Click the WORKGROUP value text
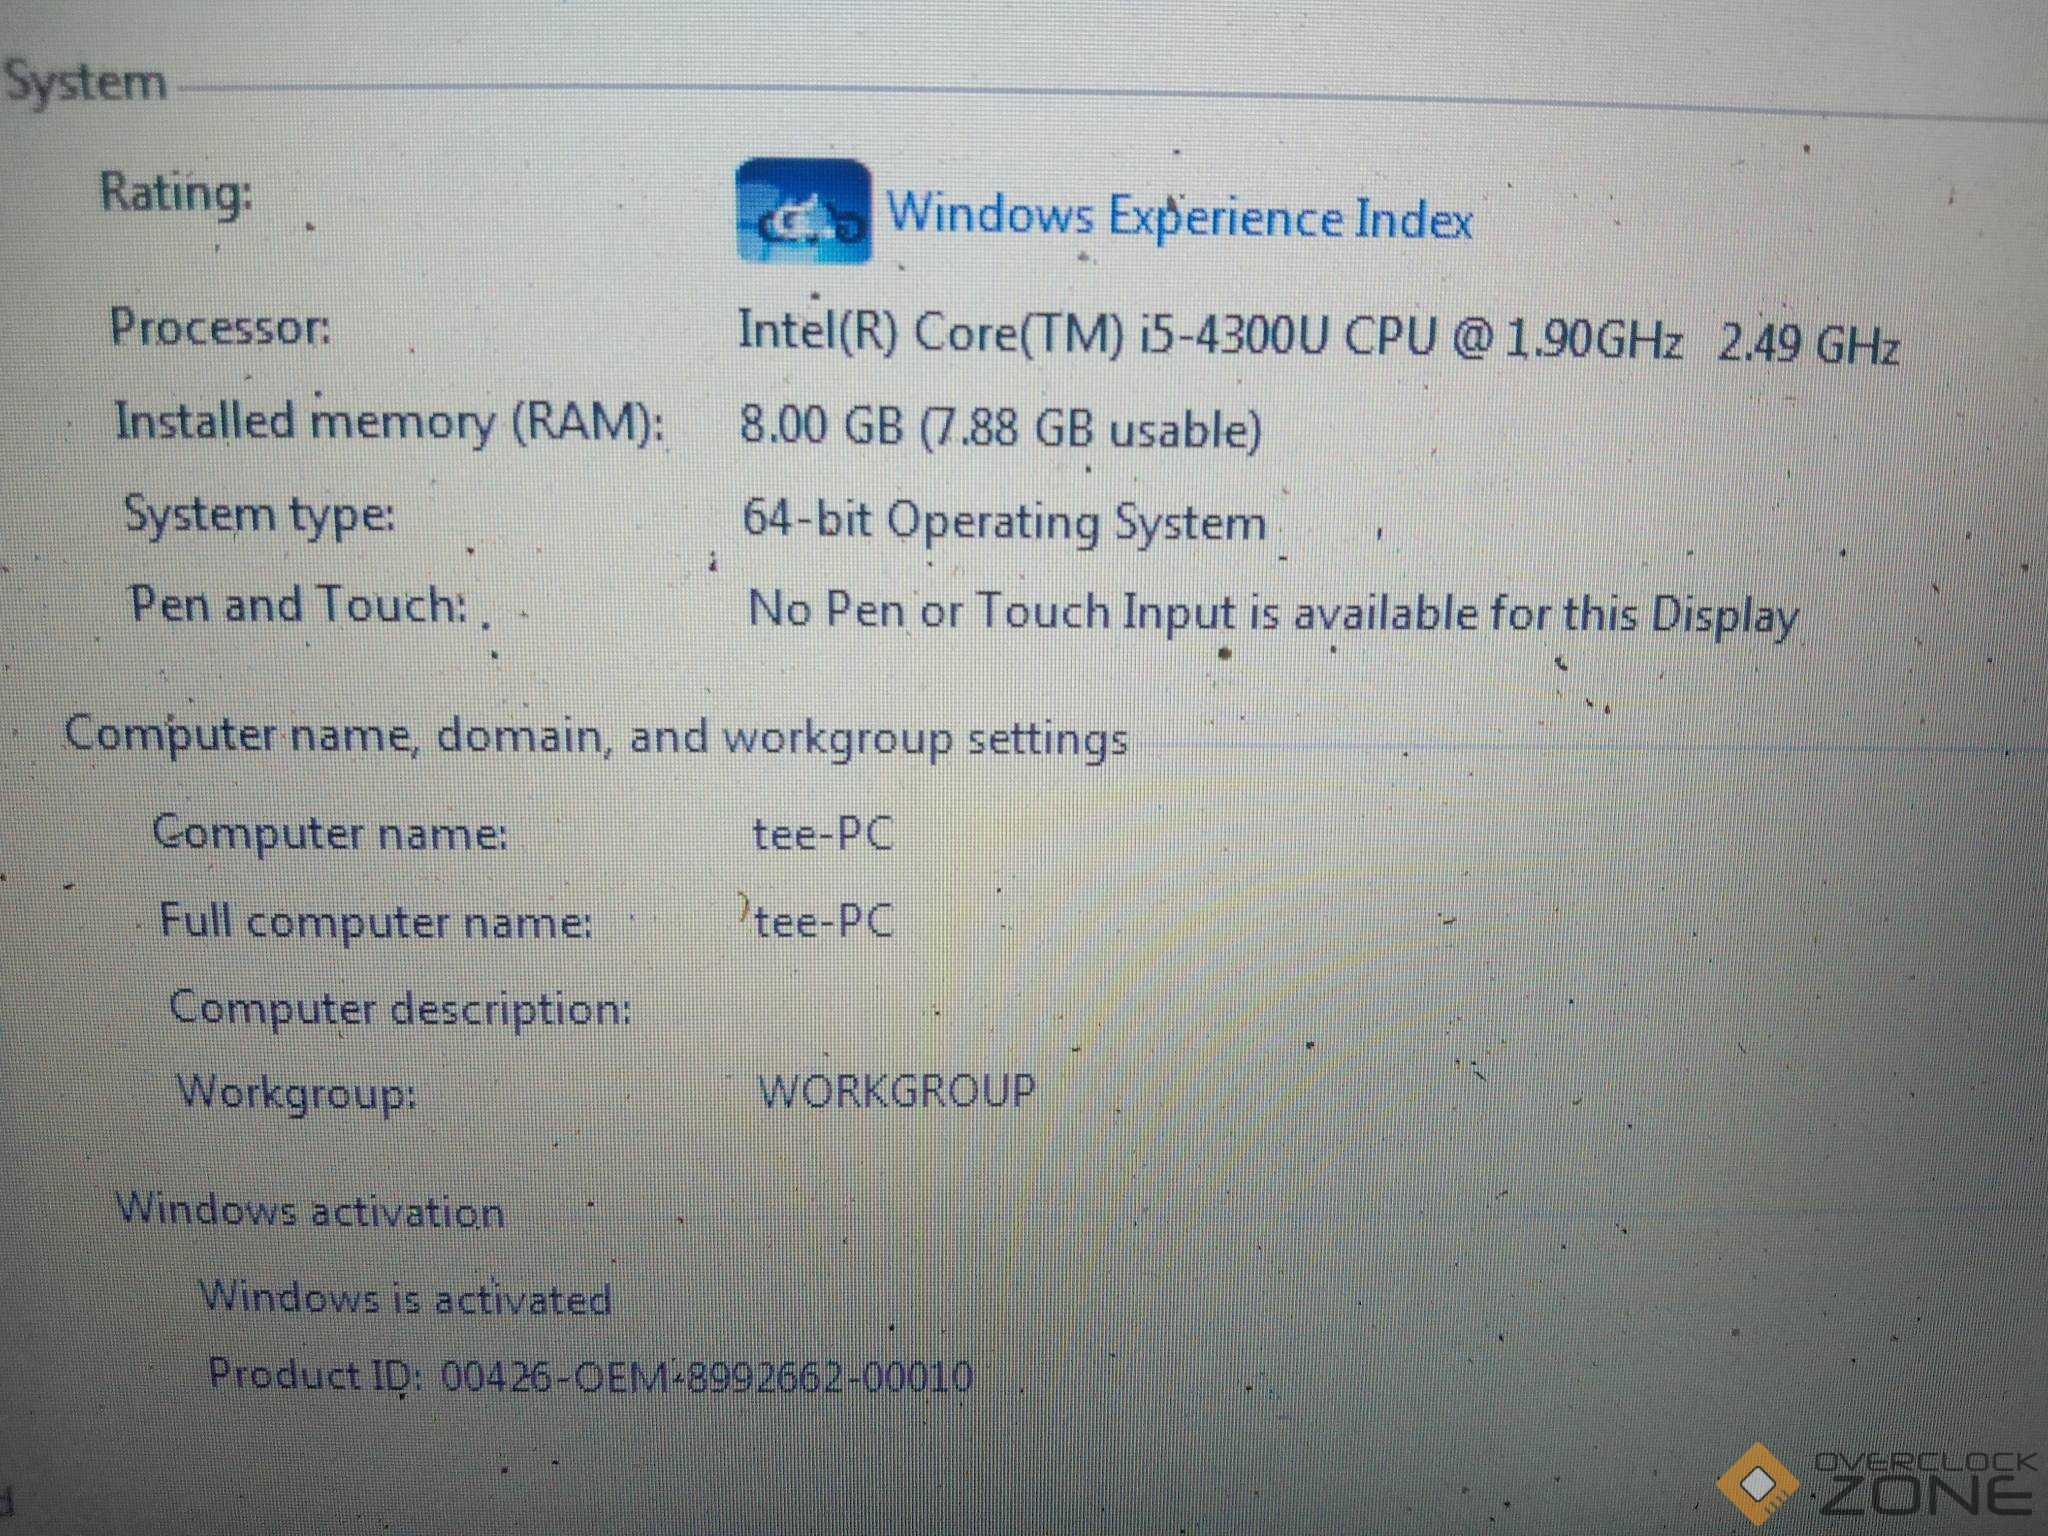Viewport: 2048px width, 1536px height. coord(897,1090)
